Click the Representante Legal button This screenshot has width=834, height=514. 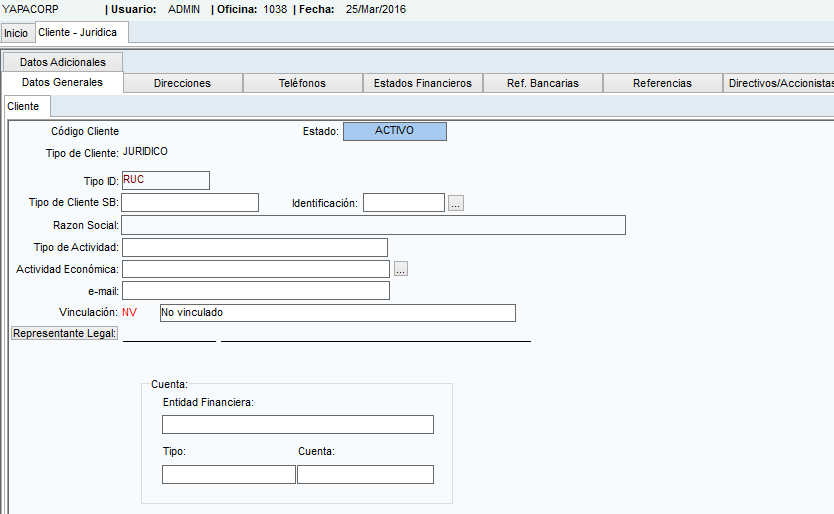pyautogui.click(x=64, y=334)
